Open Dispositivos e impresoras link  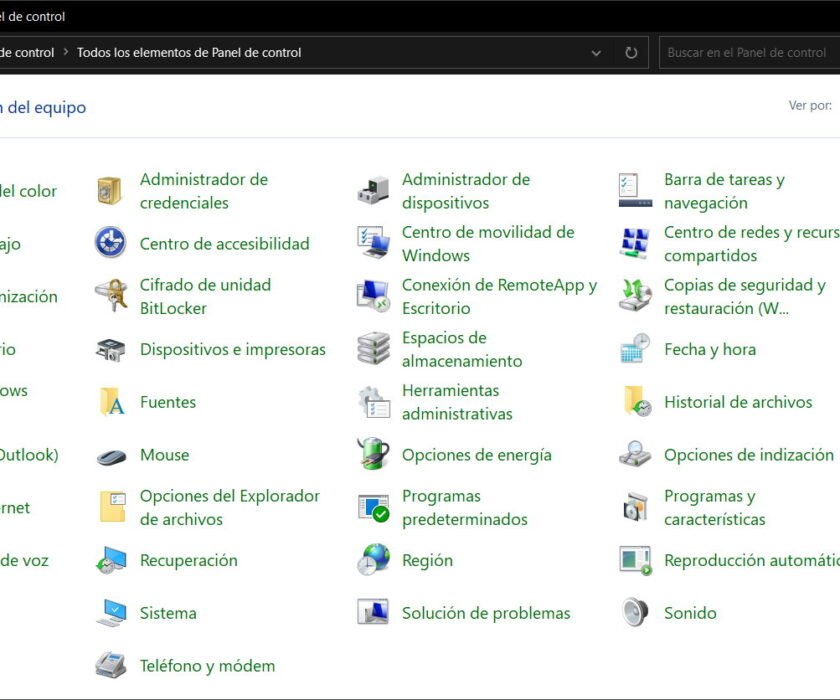(x=232, y=349)
